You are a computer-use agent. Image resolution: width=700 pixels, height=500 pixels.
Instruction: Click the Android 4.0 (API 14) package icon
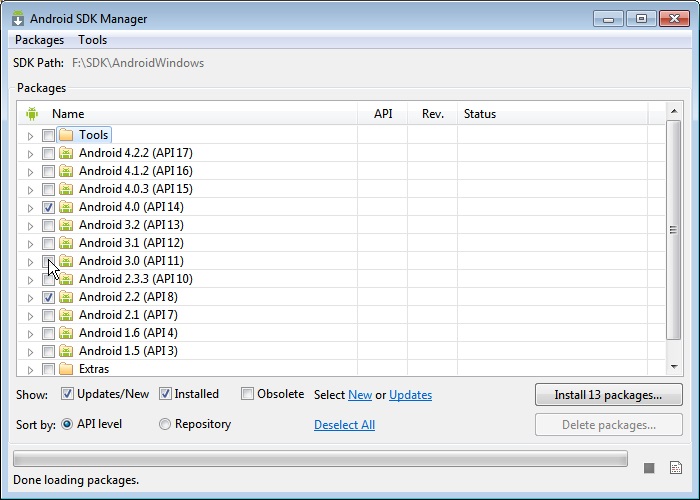coord(66,207)
